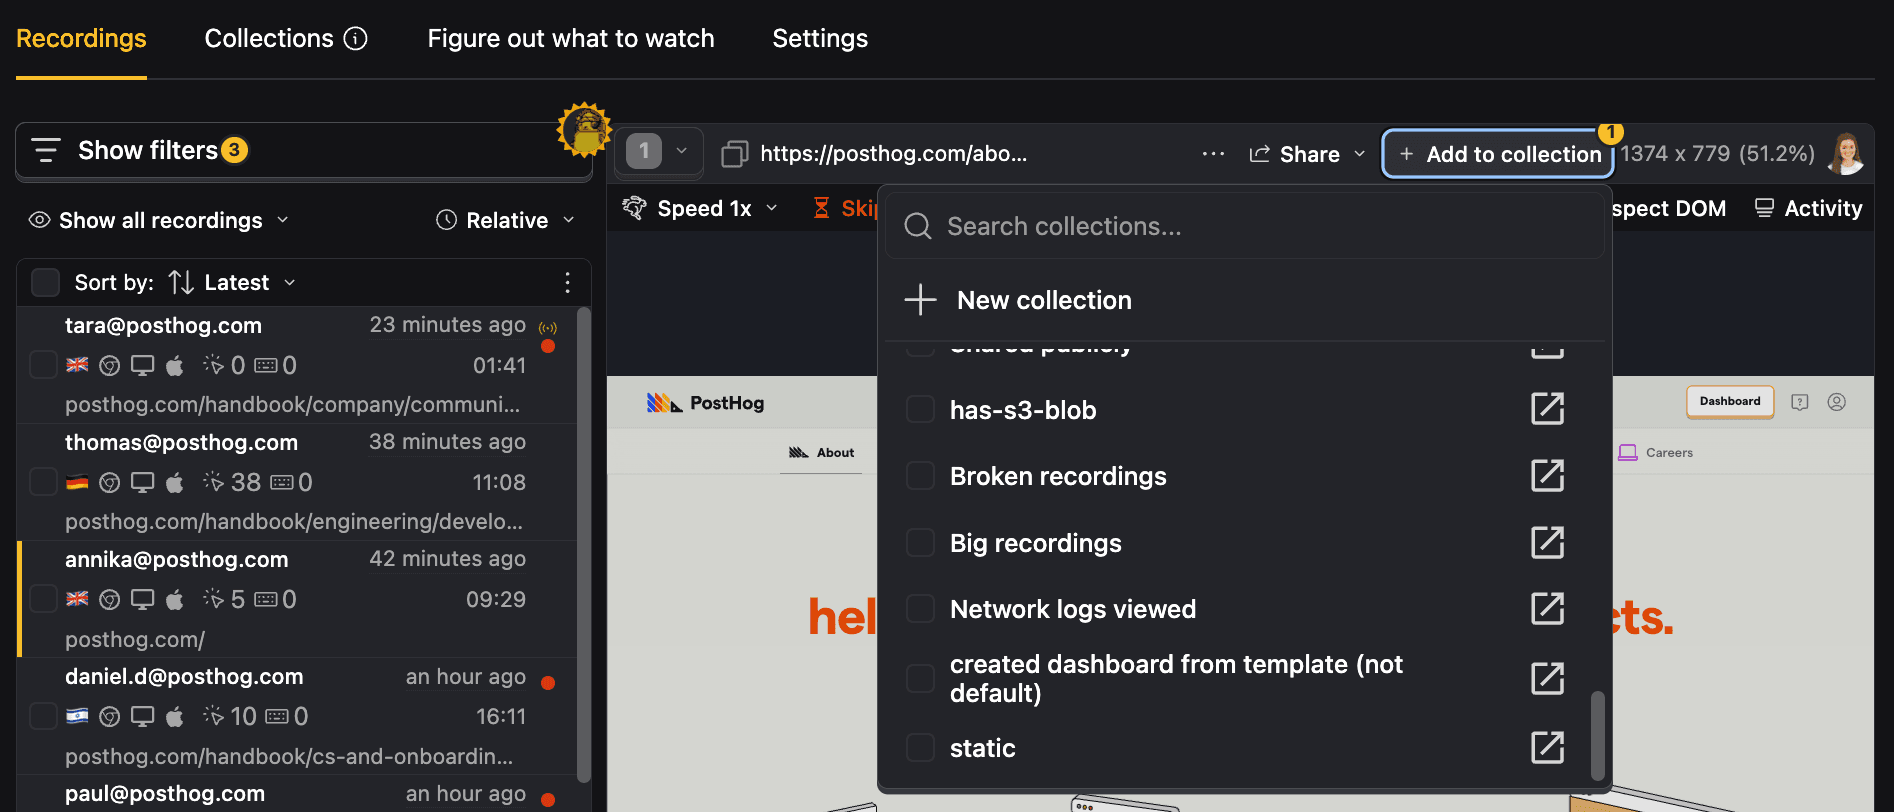The width and height of the screenshot is (1894, 812).
Task: Open Broken recordings collection external link
Action: coord(1547,475)
